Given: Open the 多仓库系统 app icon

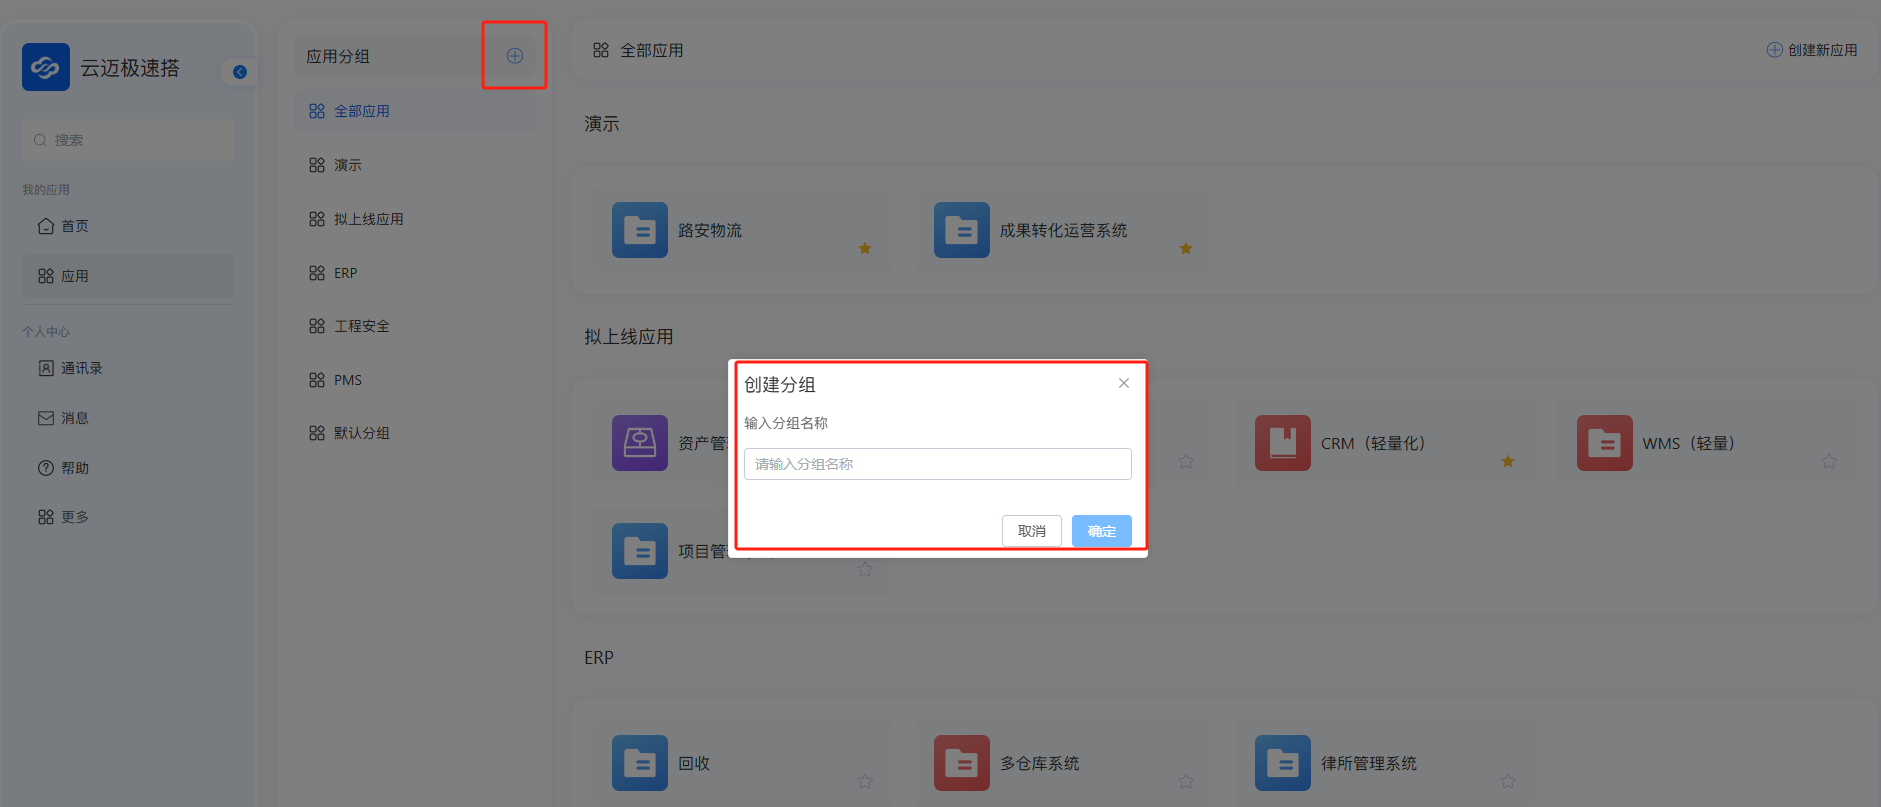Looking at the screenshot, I should [x=961, y=763].
